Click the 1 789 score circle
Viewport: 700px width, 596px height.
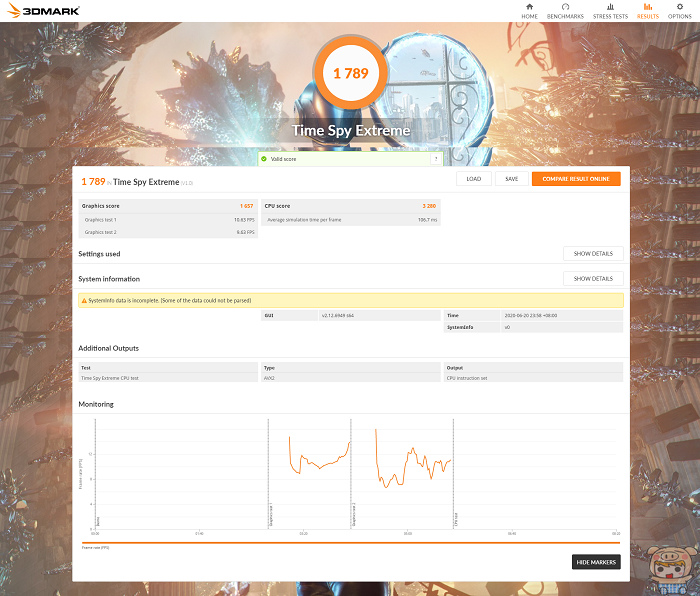coord(351,73)
